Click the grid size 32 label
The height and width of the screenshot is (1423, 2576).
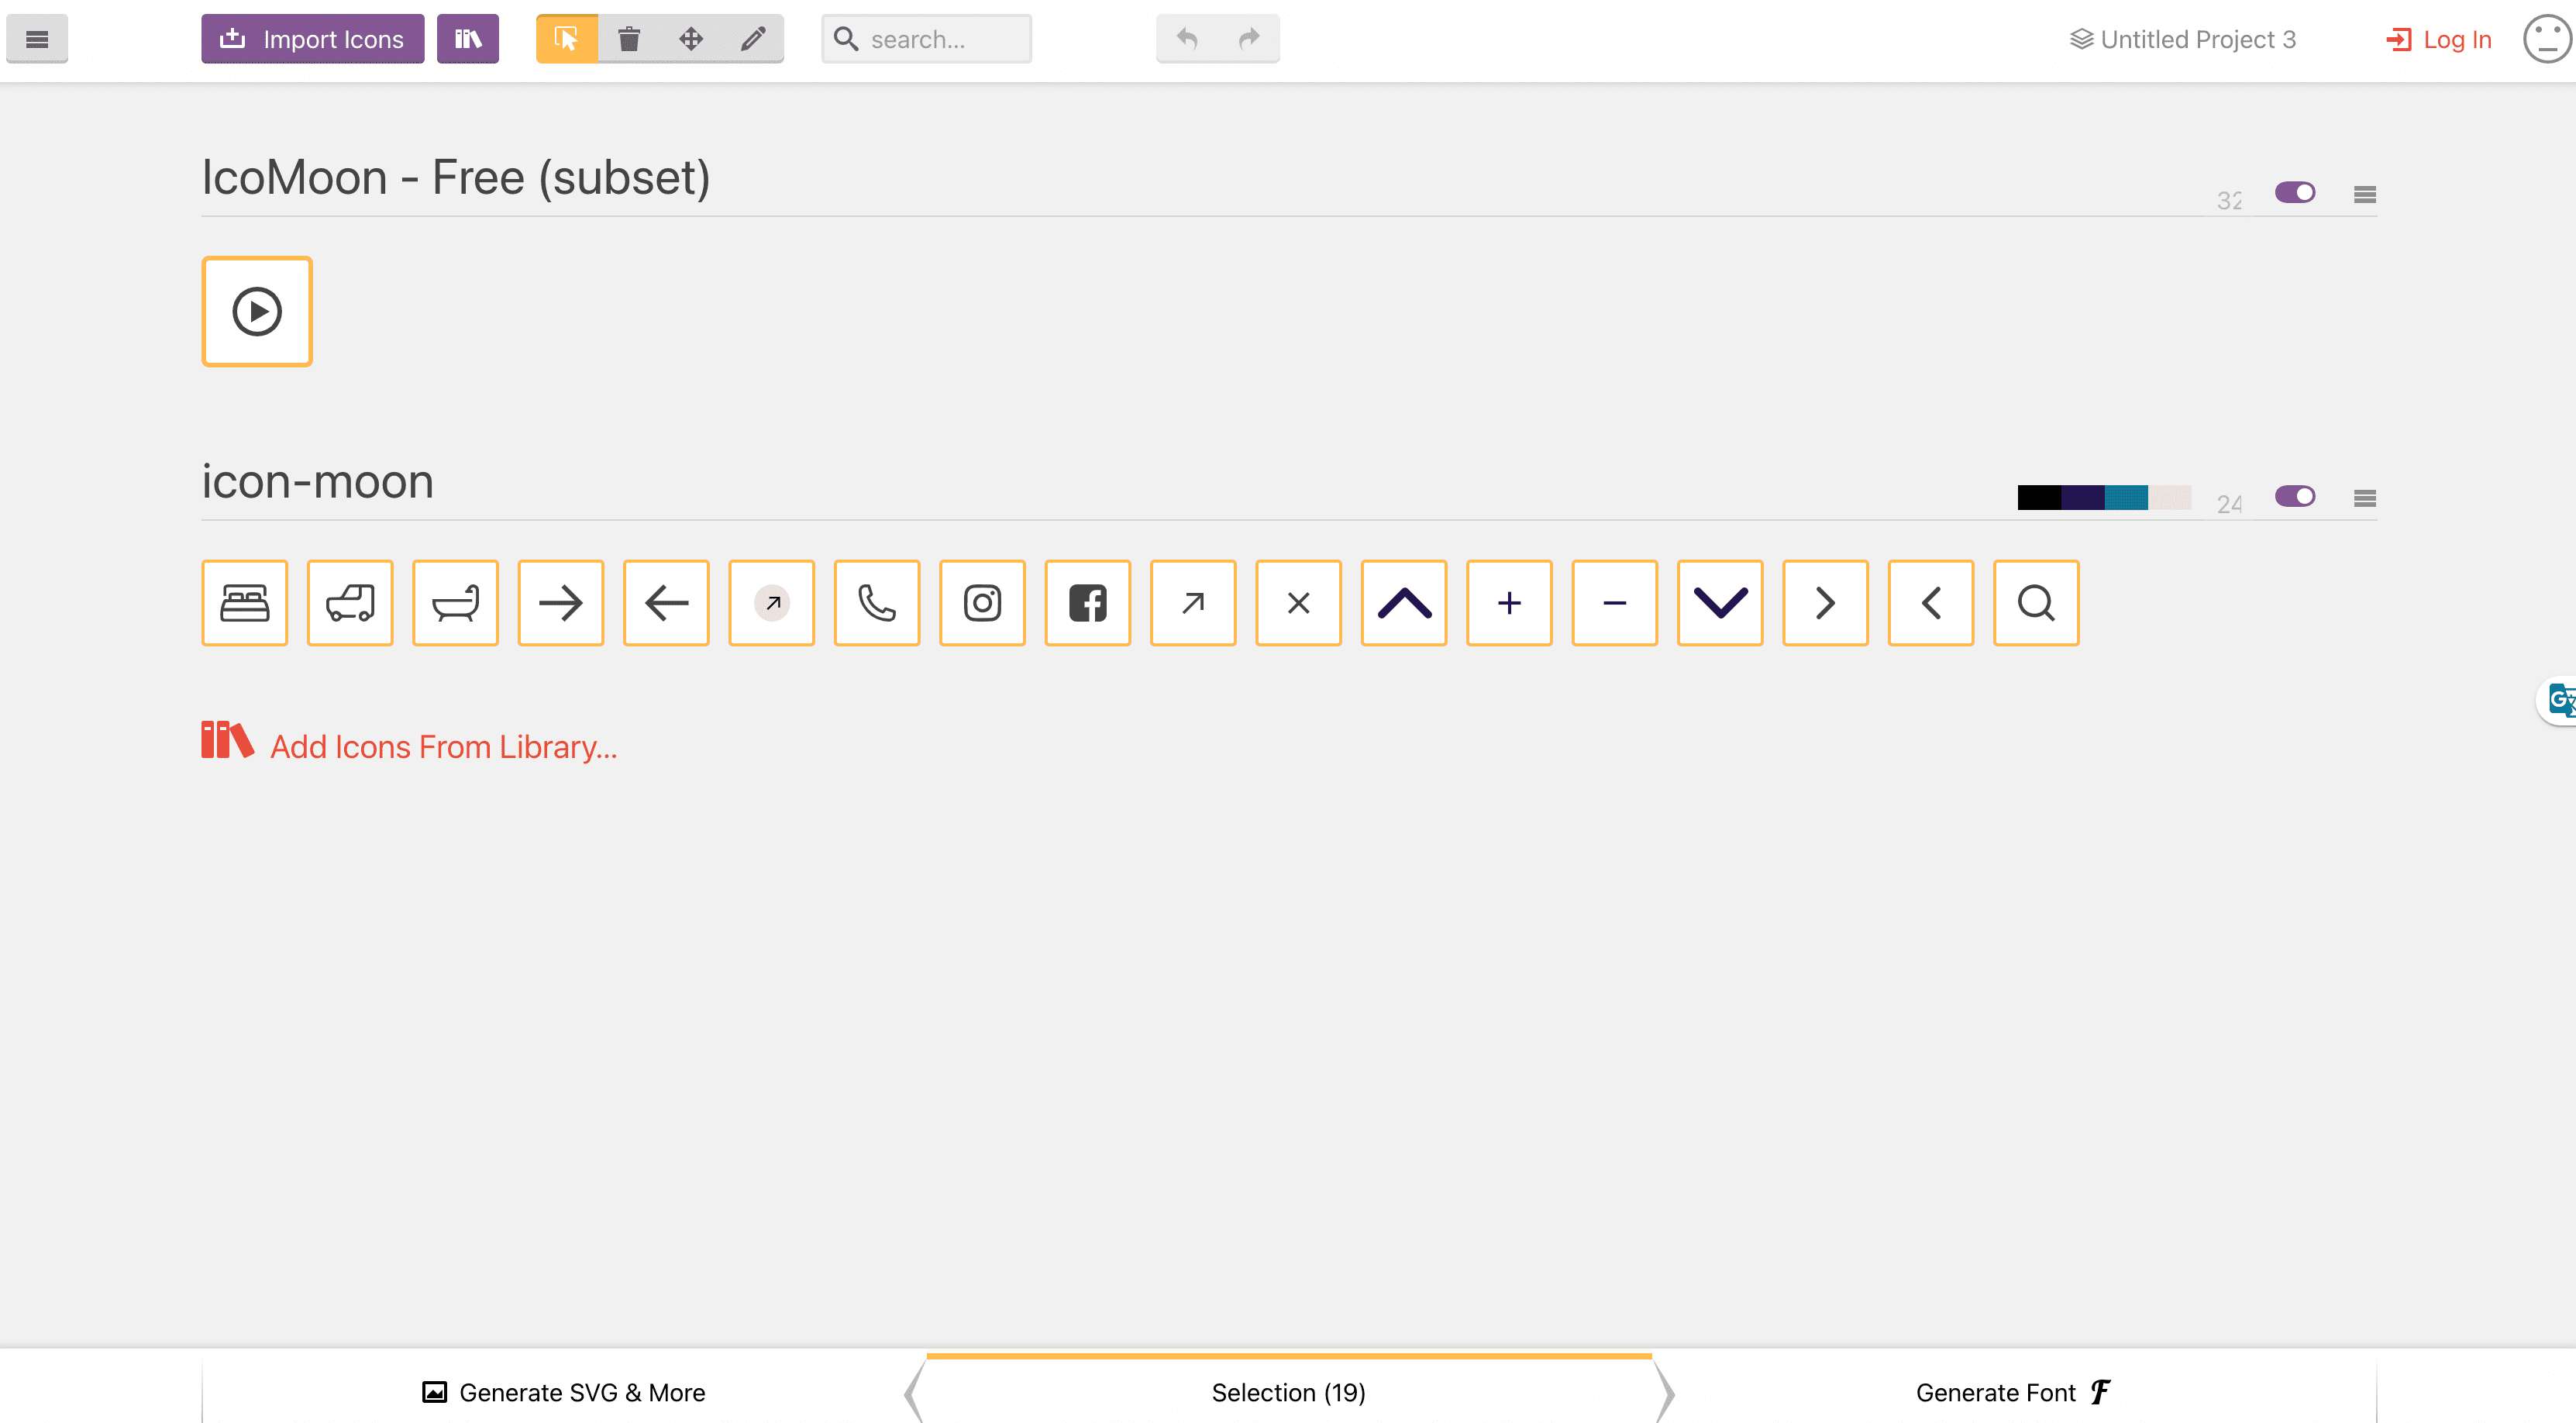pos(2229,200)
